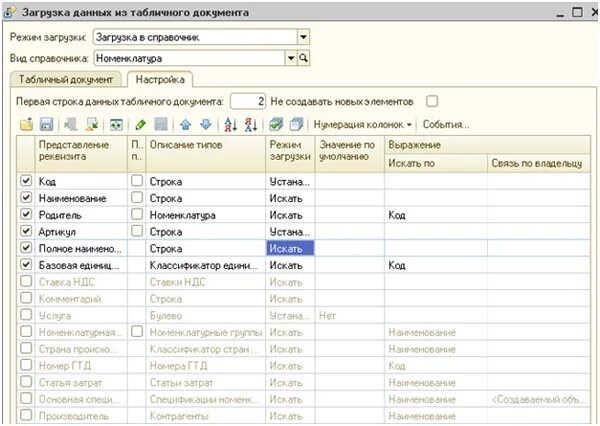
Task: Check all rows with the green checkmarks icon
Action: [x=276, y=124]
